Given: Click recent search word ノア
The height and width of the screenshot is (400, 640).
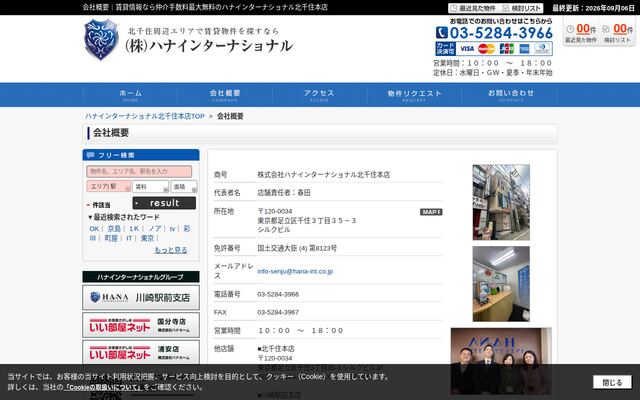Looking at the screenshot, I should pos(155,229).
